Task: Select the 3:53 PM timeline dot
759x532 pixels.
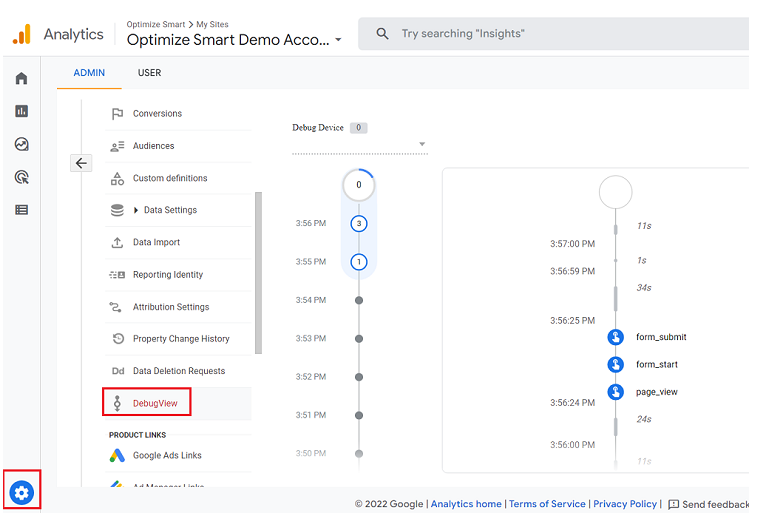Action: coord(359,339)
